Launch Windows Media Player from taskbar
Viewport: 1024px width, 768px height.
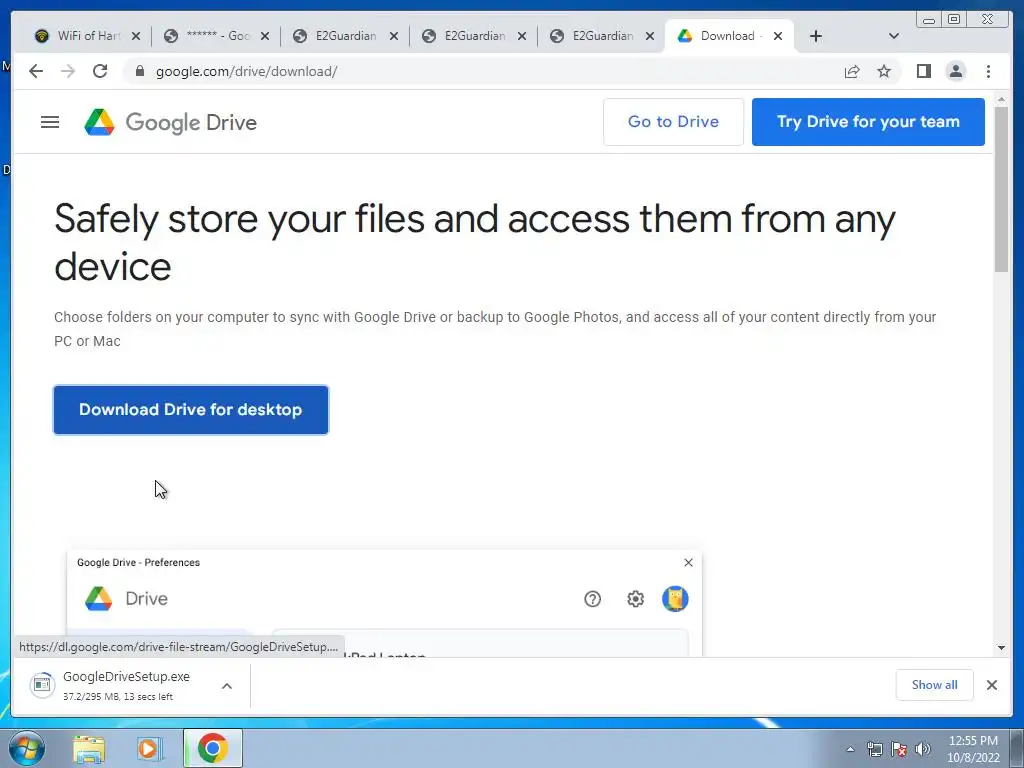pos(149,748)
